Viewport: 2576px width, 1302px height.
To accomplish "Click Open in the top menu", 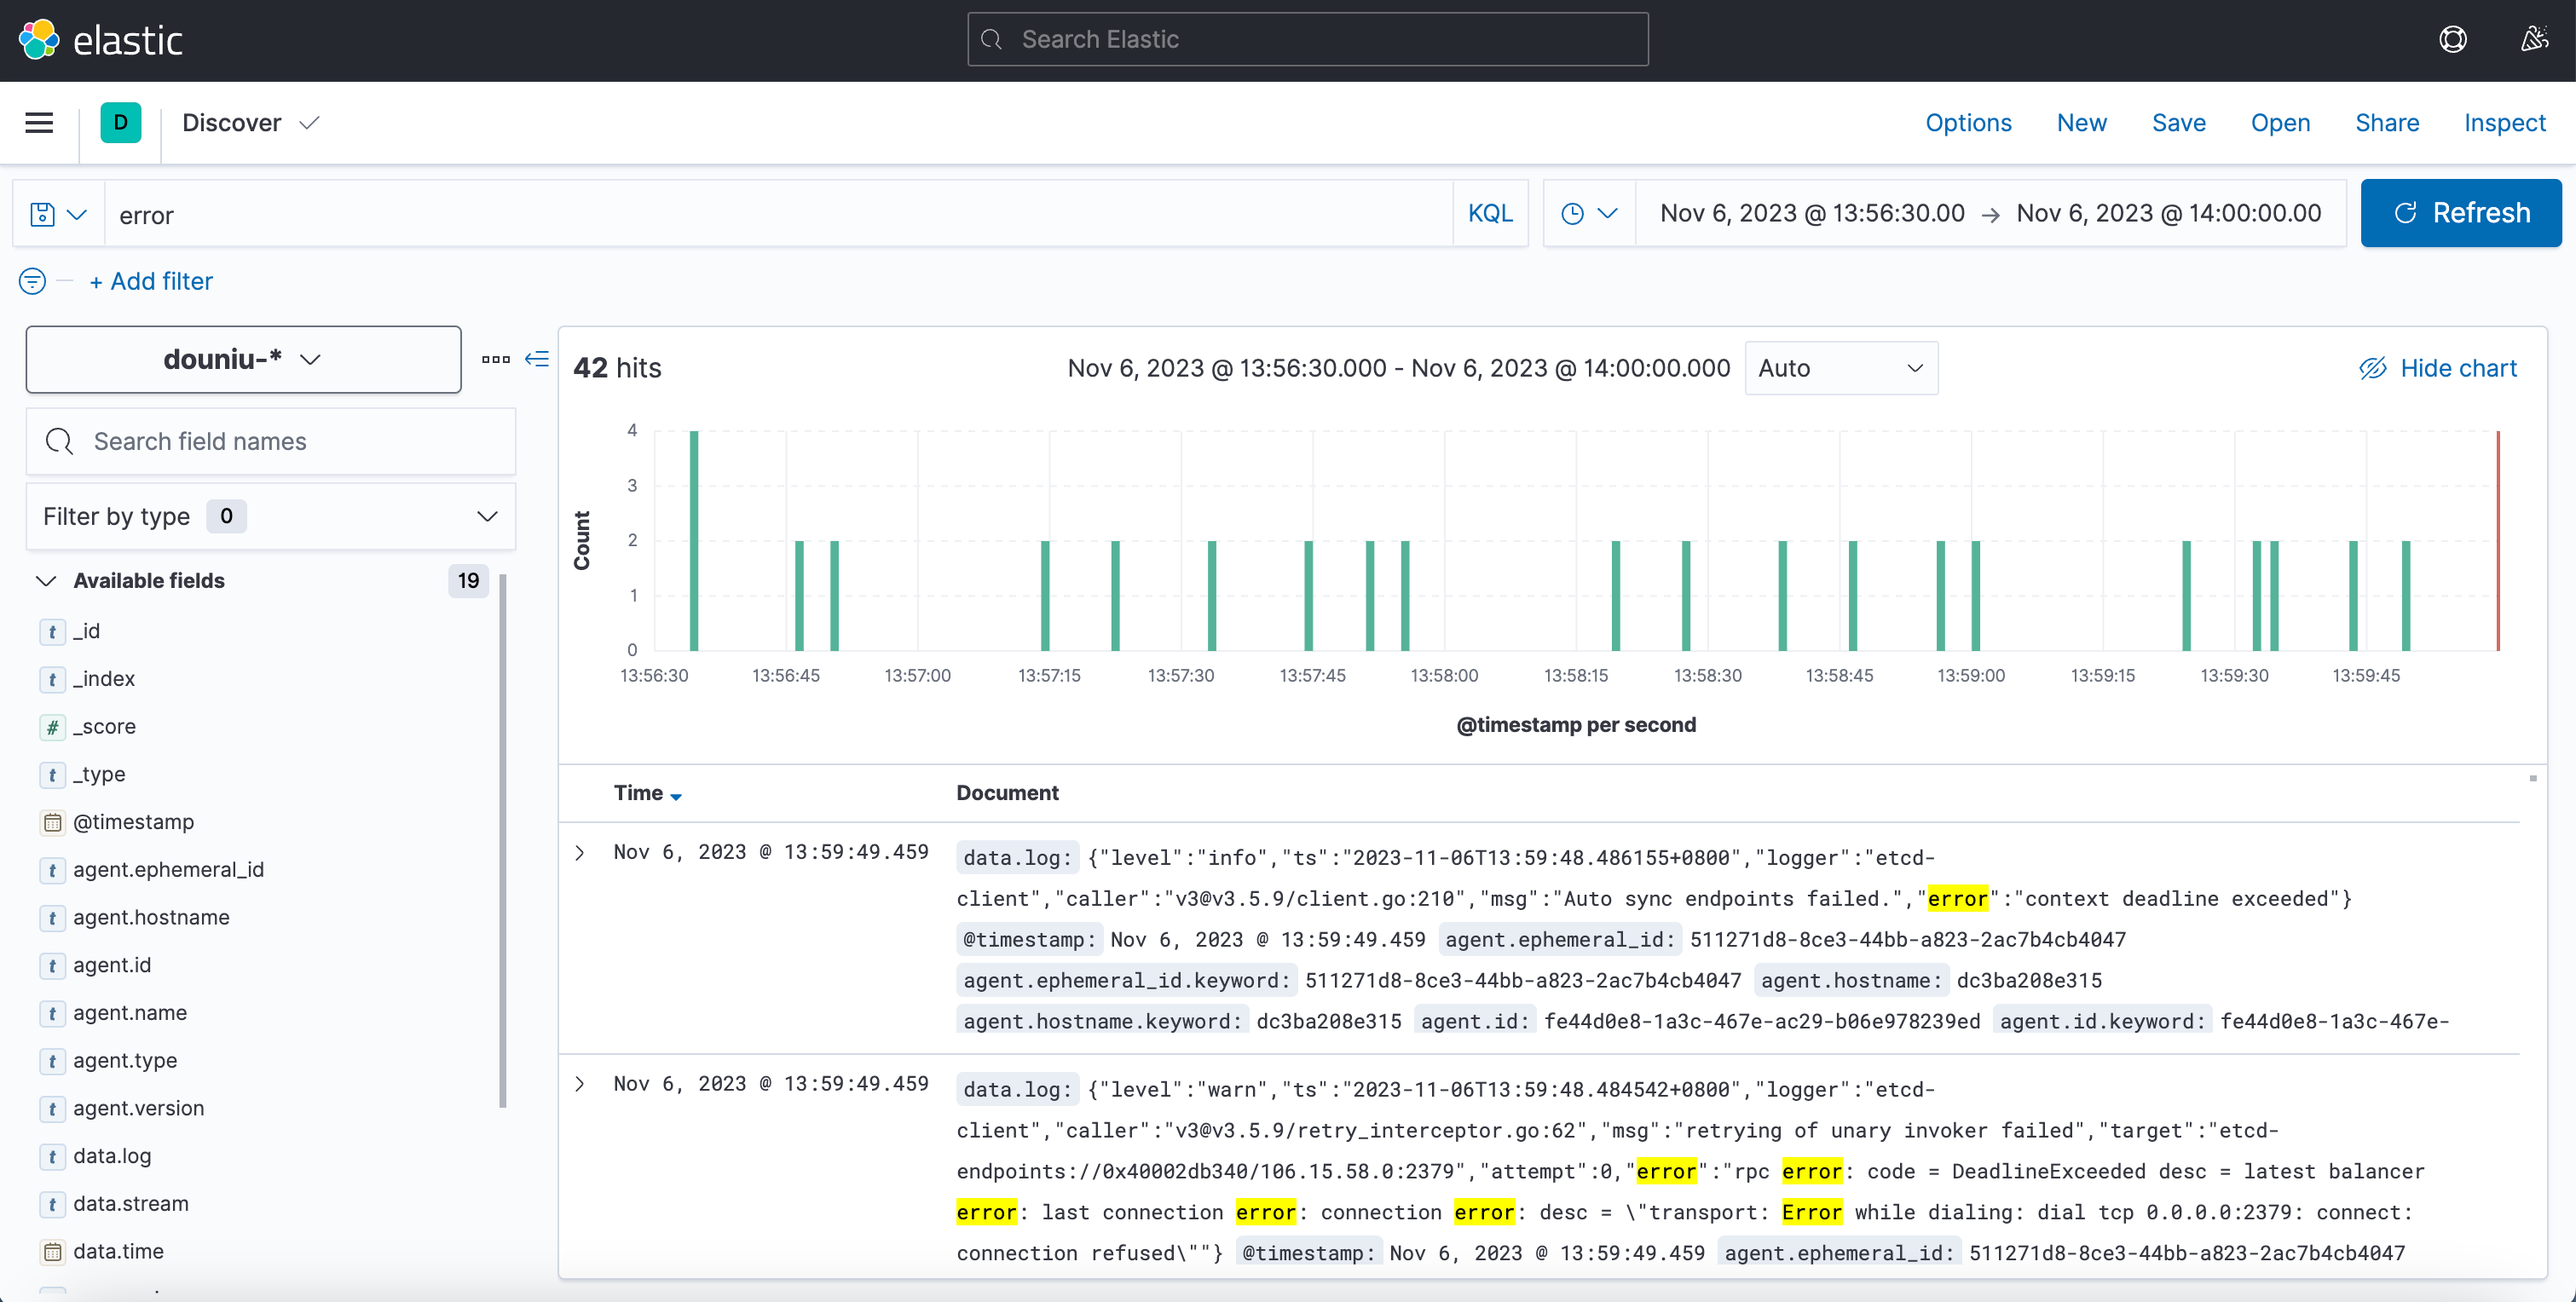I will click(2280, 123).
